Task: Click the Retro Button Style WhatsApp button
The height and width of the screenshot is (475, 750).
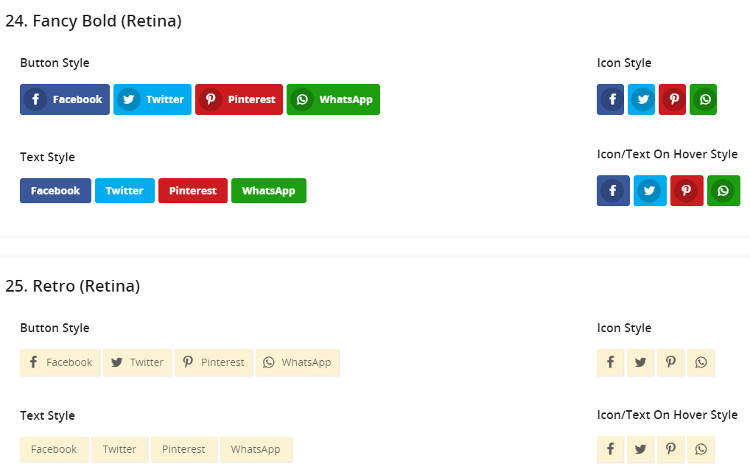Action: (298, 363)
